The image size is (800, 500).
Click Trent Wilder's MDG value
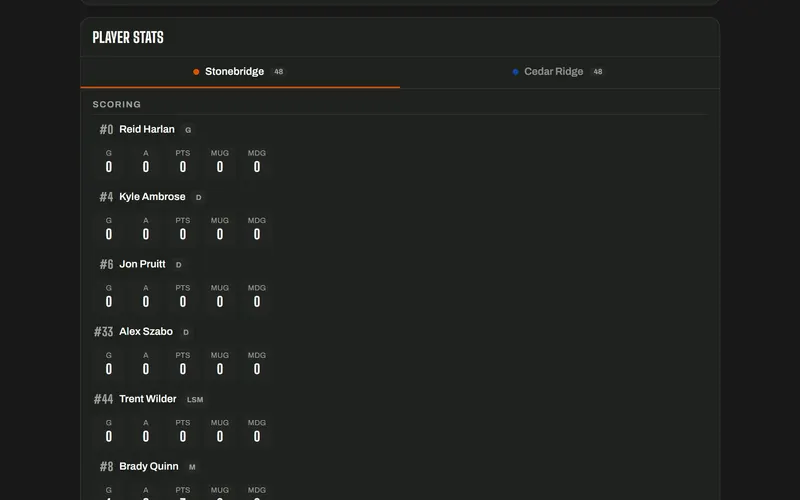tap(257, 436)
